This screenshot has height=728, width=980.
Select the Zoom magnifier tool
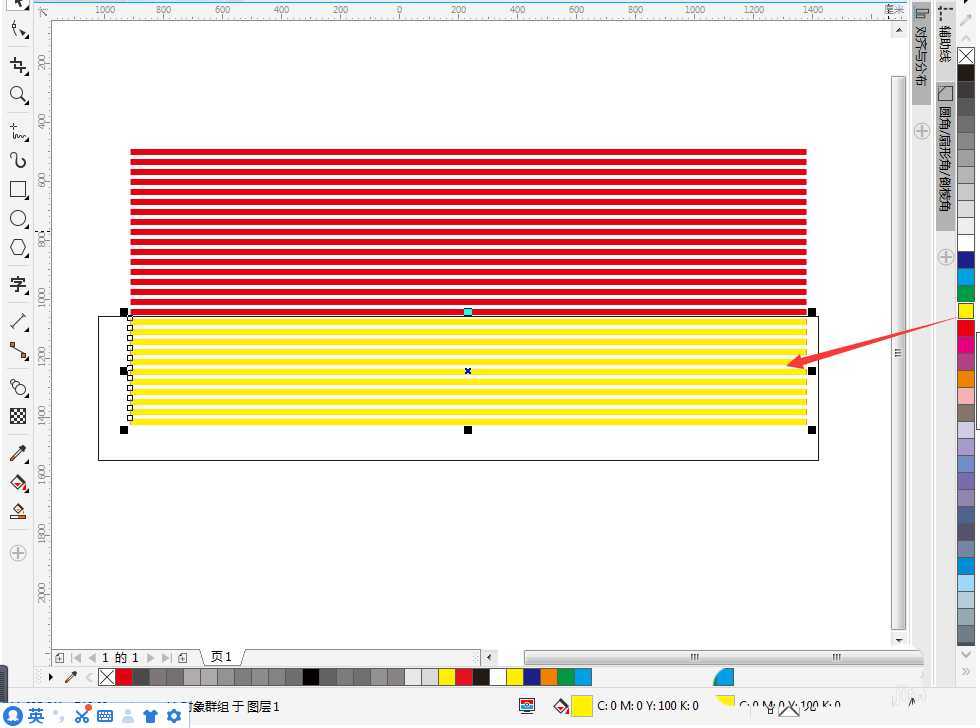(17, 96)
